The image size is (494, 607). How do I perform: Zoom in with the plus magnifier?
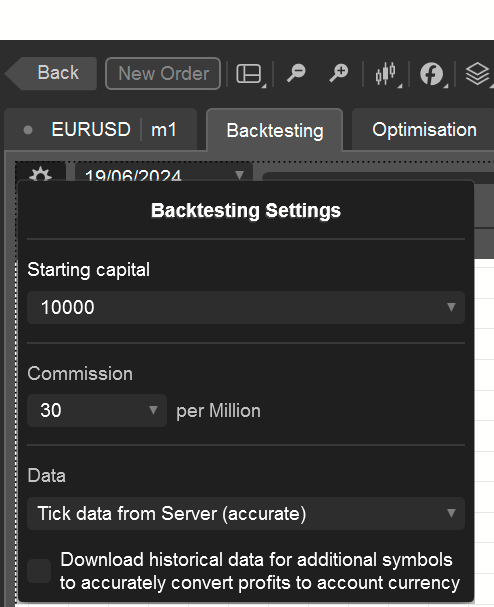pos(339,73)
